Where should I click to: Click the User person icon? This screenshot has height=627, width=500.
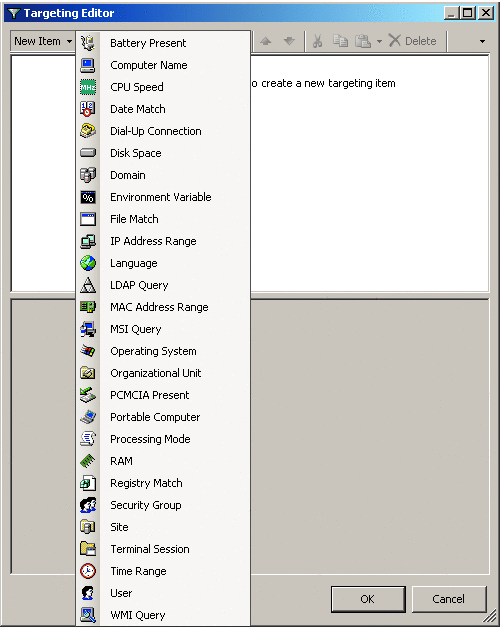point(88,593)
